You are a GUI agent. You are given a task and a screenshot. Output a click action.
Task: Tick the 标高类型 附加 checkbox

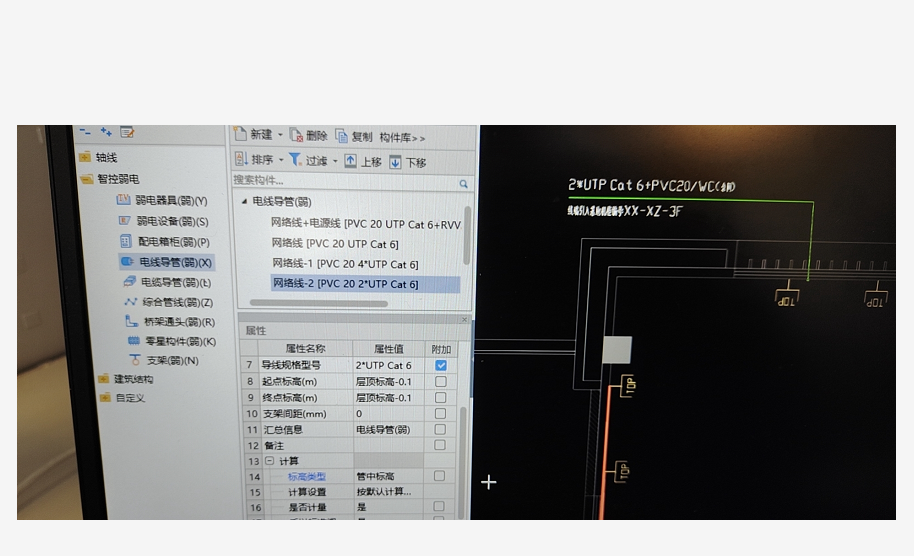click(440, 476)
